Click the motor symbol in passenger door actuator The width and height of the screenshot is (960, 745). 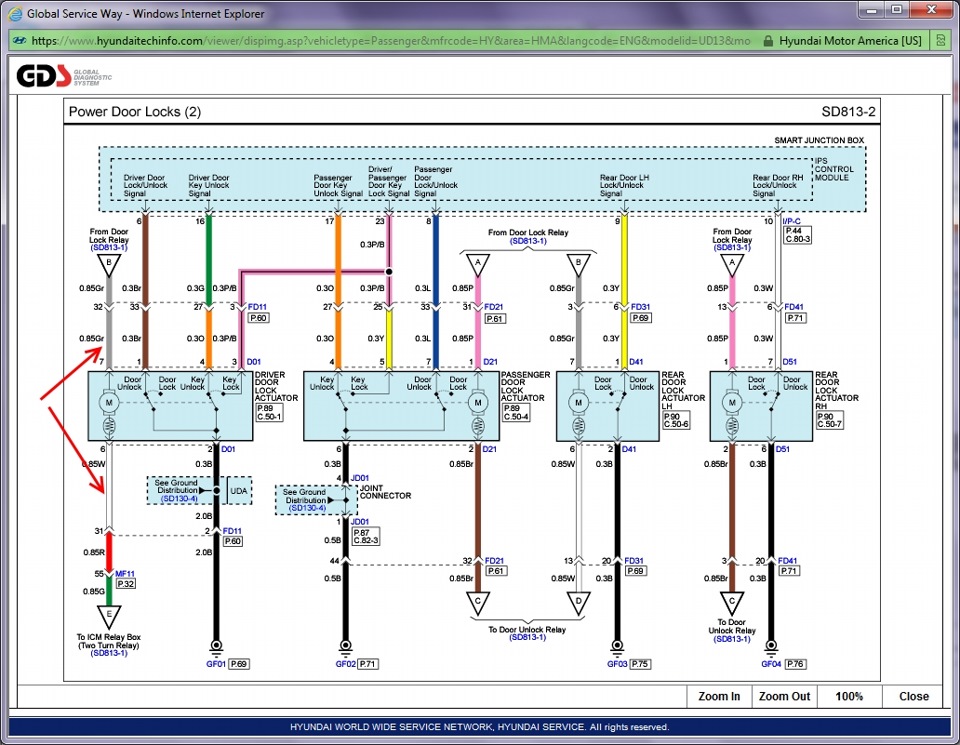tap(478, 402)
